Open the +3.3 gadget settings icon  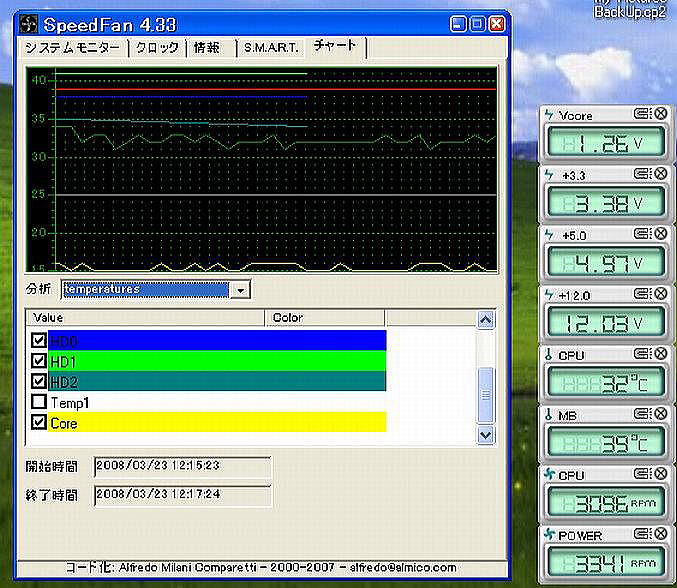[642, 174]
